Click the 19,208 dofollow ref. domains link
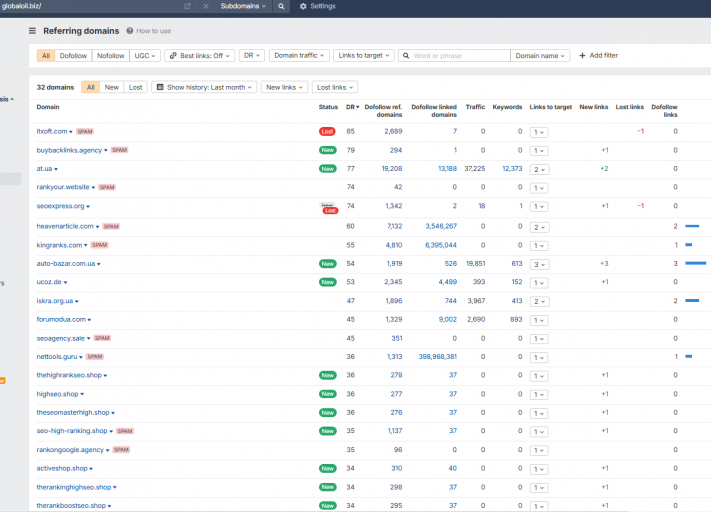This screenshot has width=711, height=512. click(x=392, y=169)
